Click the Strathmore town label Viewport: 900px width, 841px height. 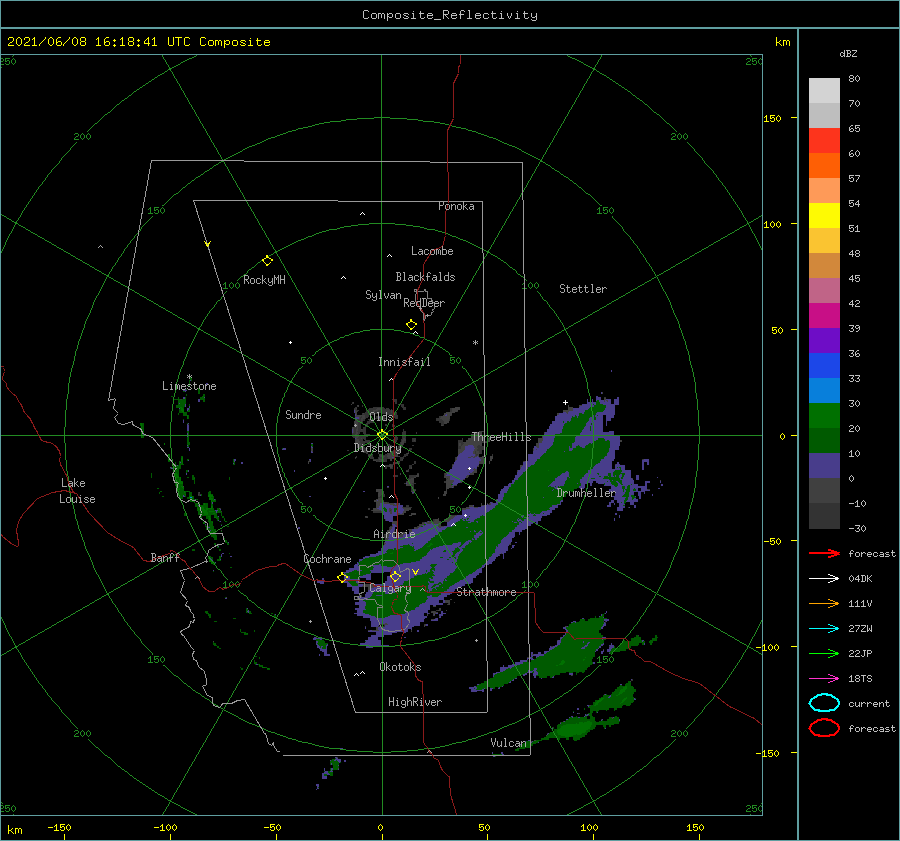click(x=486, y=592)
